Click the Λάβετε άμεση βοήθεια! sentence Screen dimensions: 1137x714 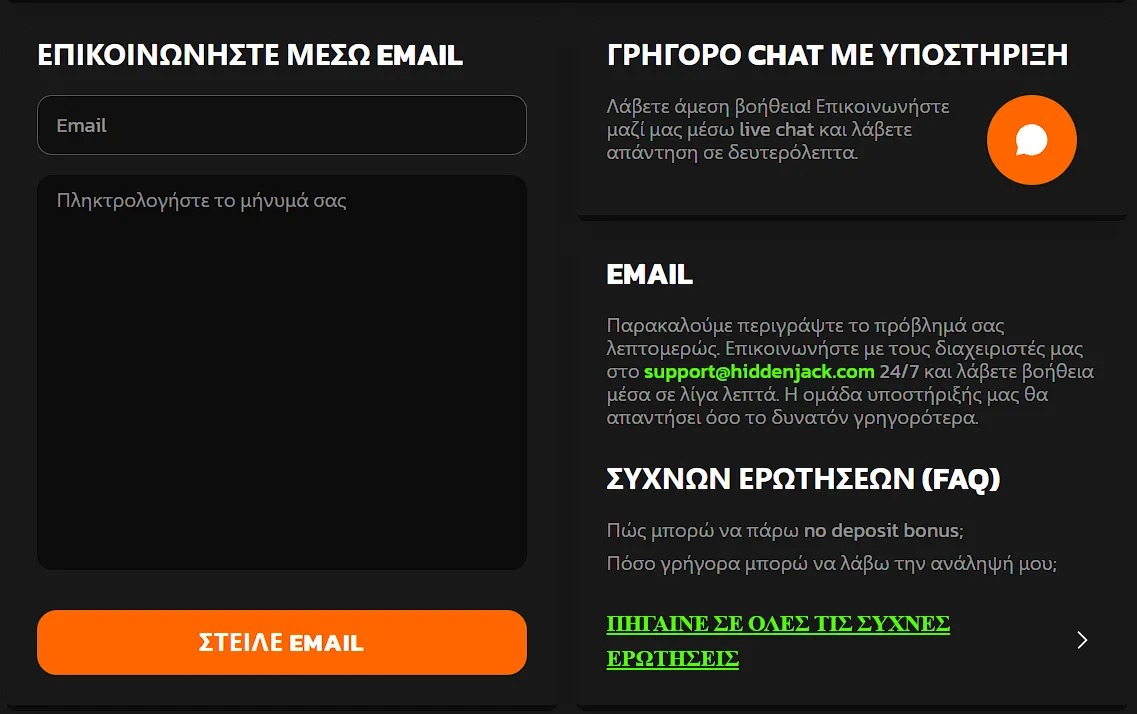point(708,107)
